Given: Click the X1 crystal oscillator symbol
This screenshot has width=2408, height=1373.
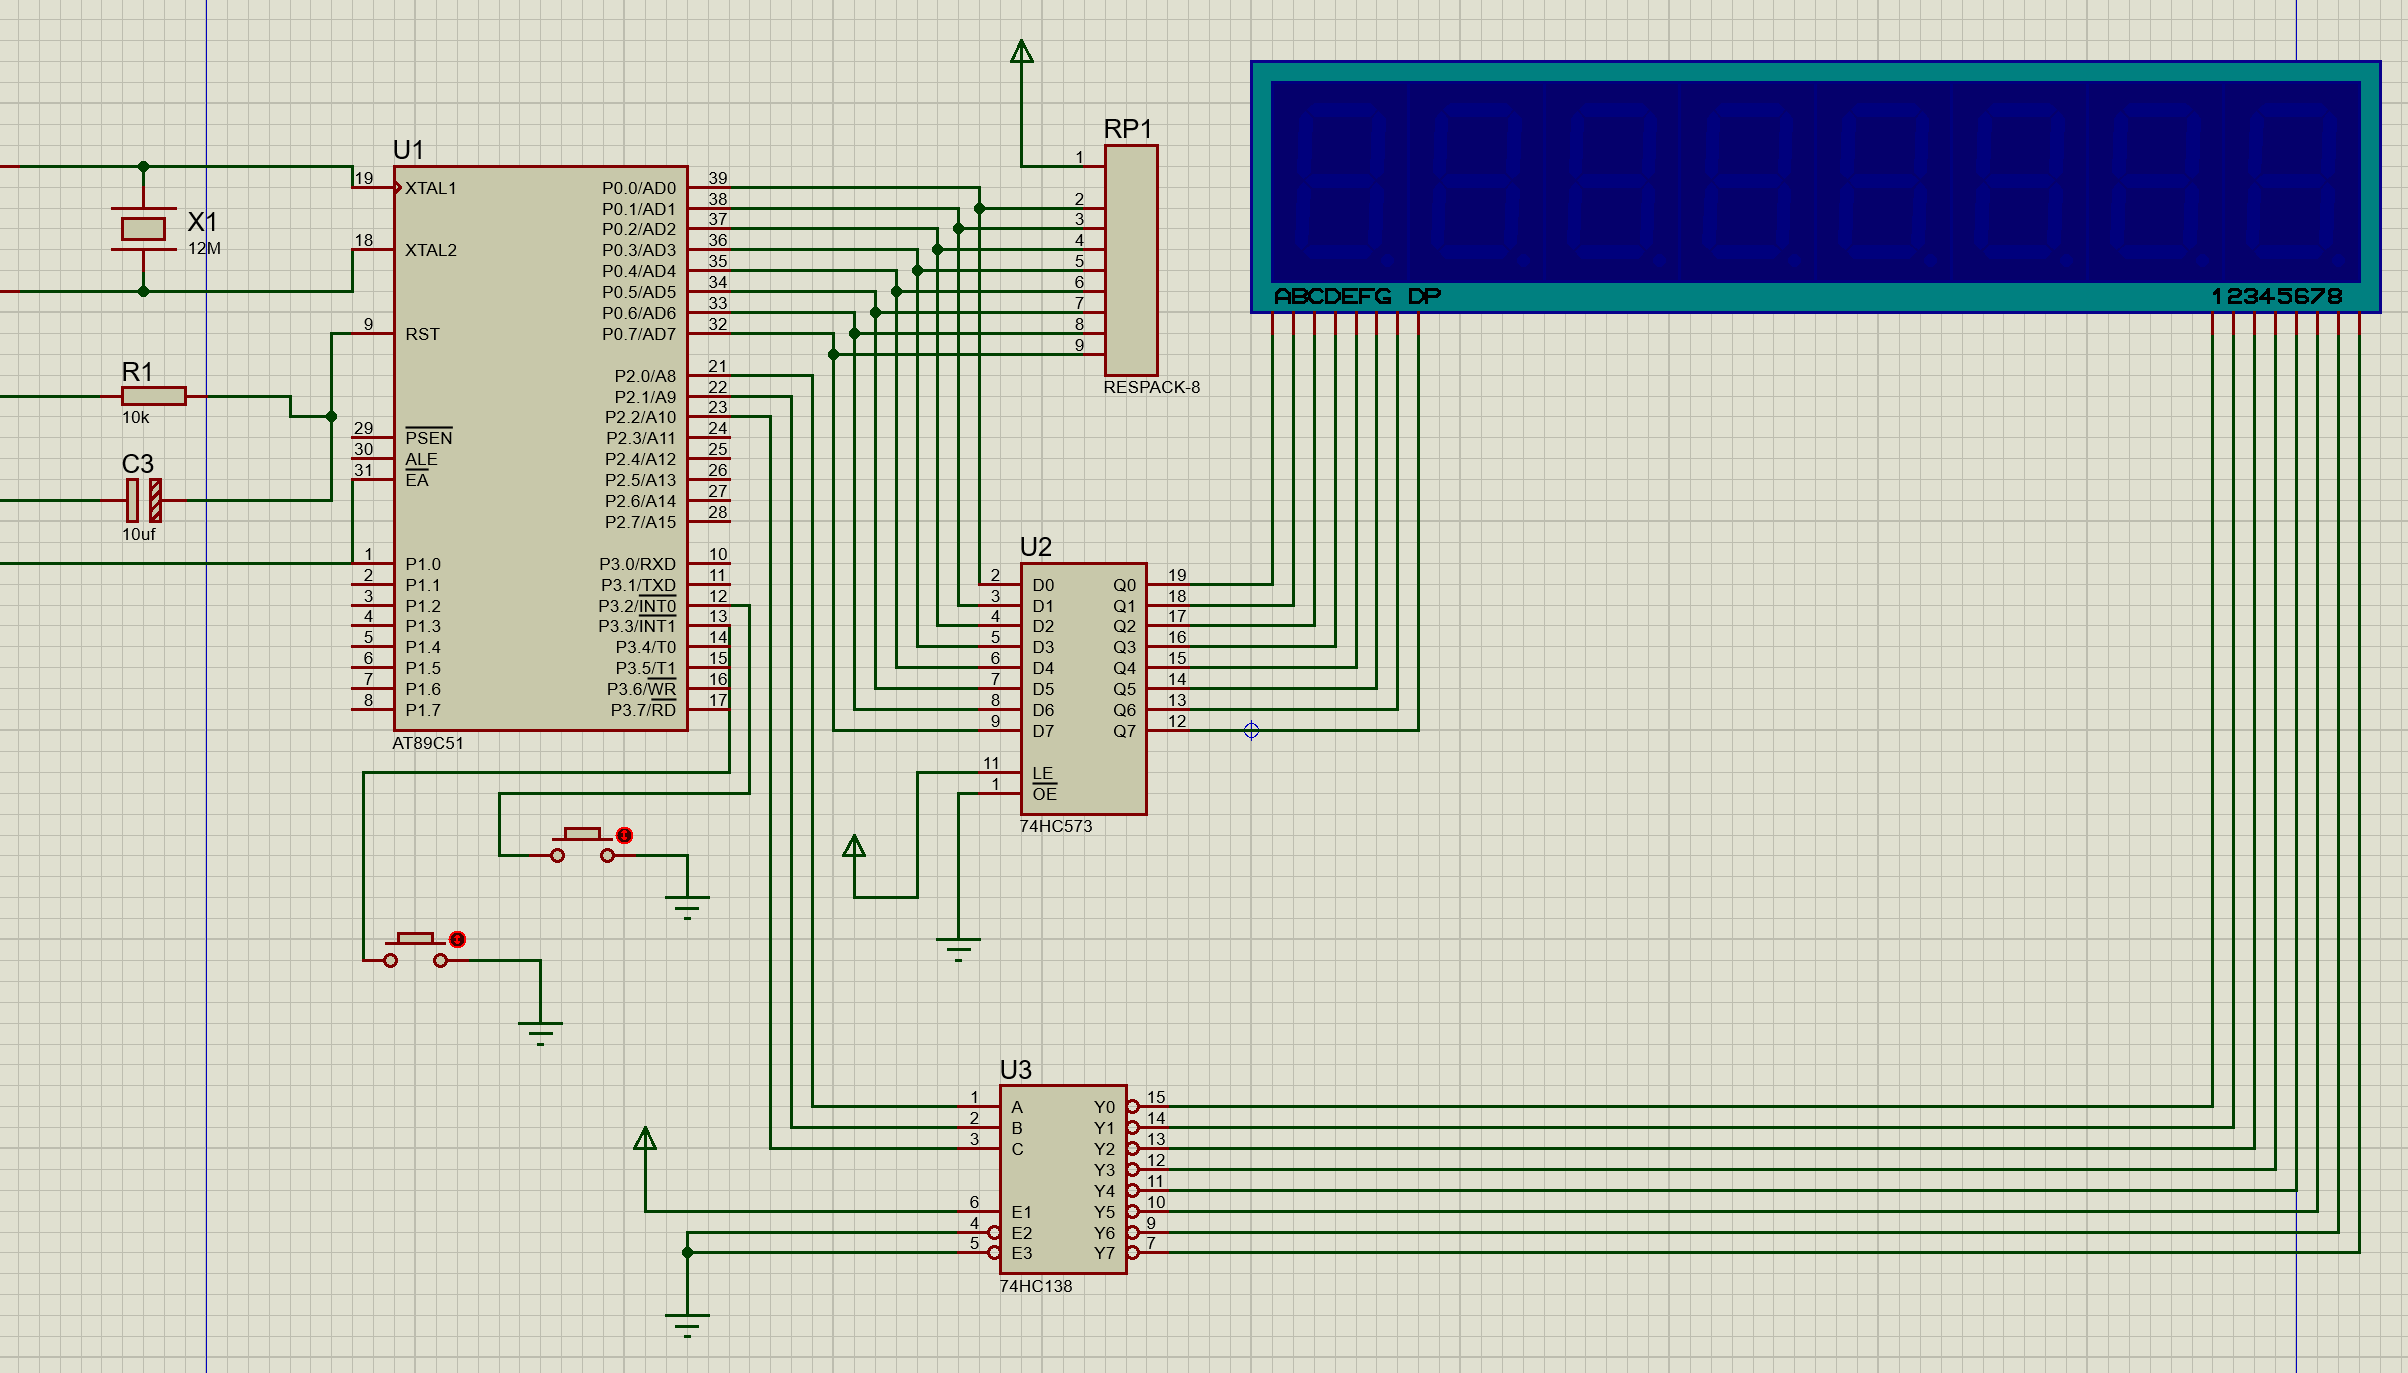Looking at the screenshot, I should tap(143, 229).
